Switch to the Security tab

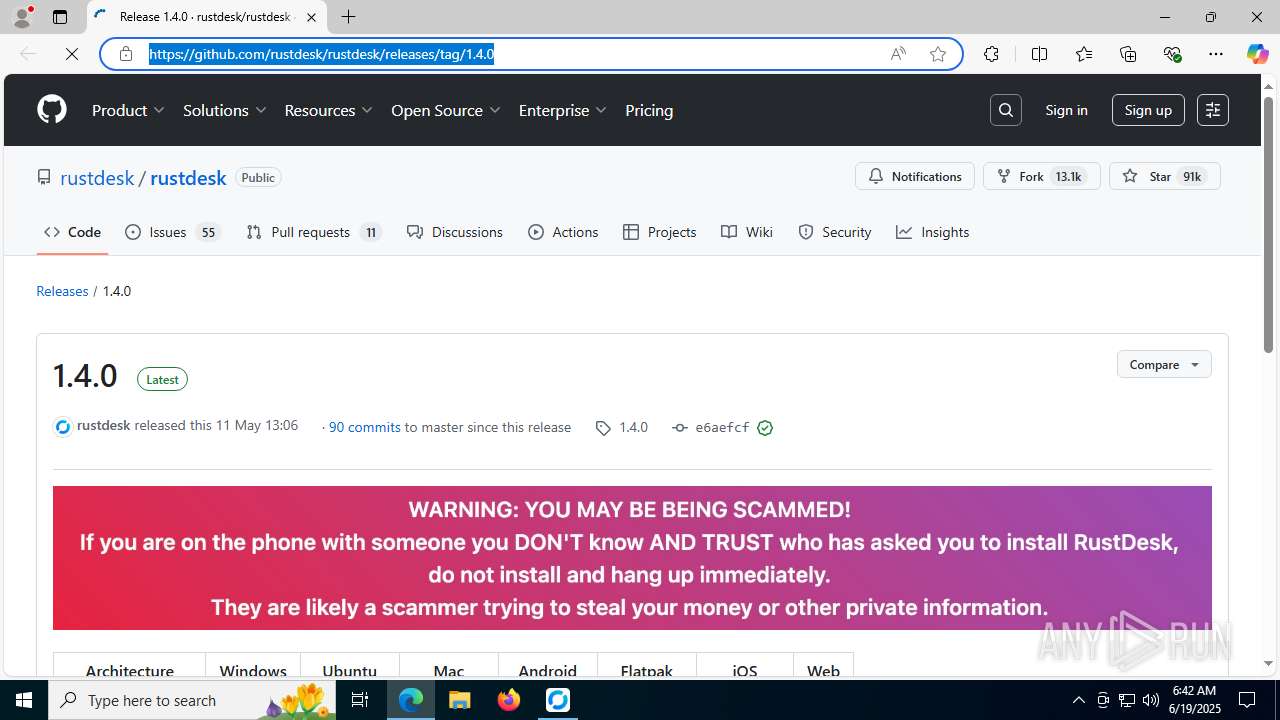tap(835, 232)
